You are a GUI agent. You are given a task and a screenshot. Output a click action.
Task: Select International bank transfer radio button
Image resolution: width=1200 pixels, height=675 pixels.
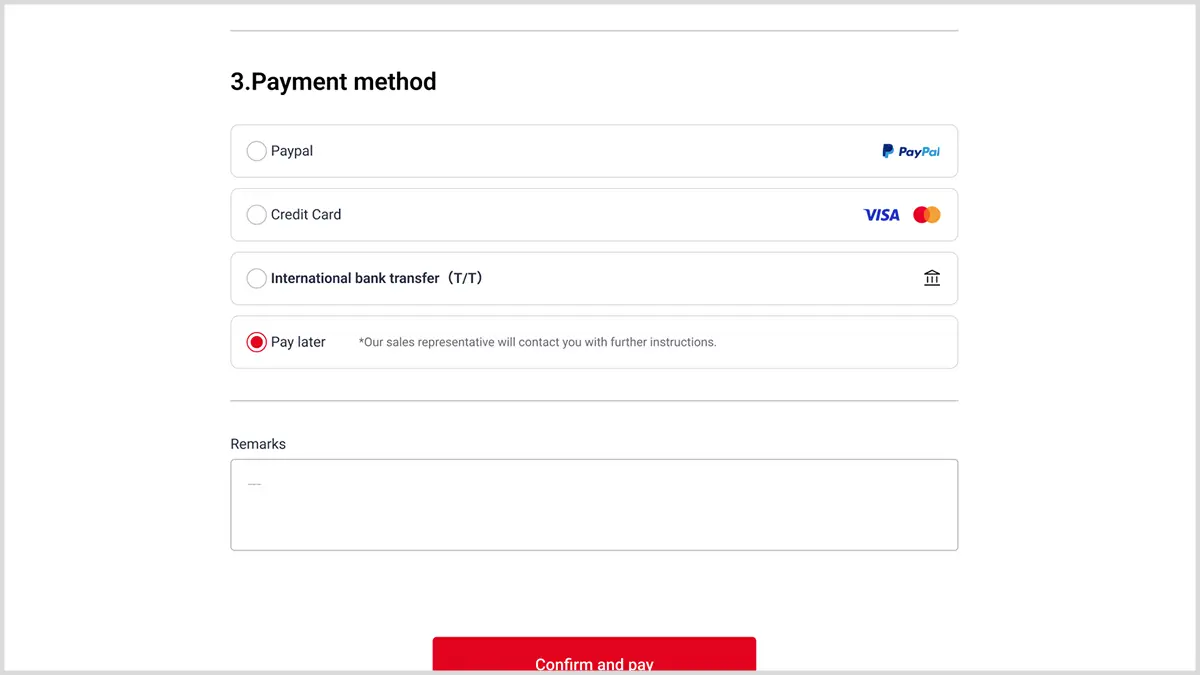click(x=256, y=278)
